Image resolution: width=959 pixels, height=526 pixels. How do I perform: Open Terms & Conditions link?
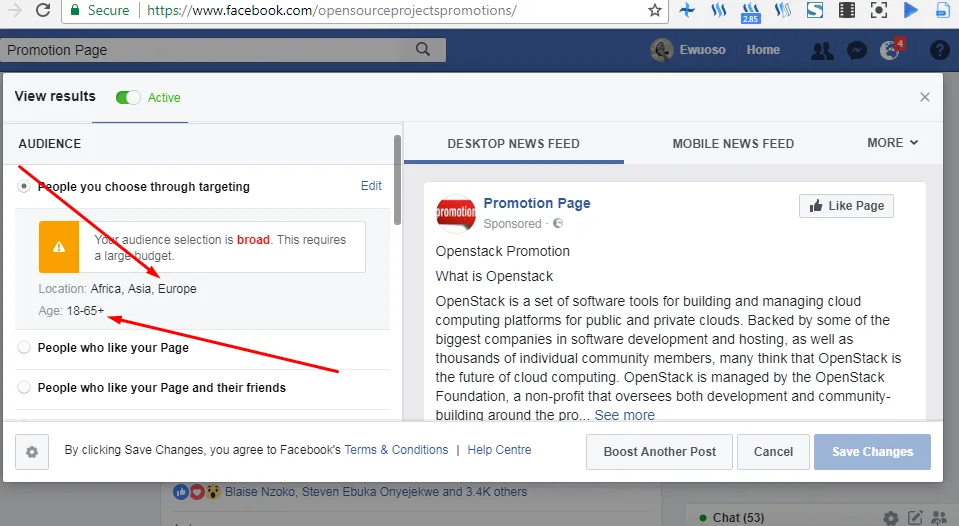pyautogui.click(x=396, y=450)
